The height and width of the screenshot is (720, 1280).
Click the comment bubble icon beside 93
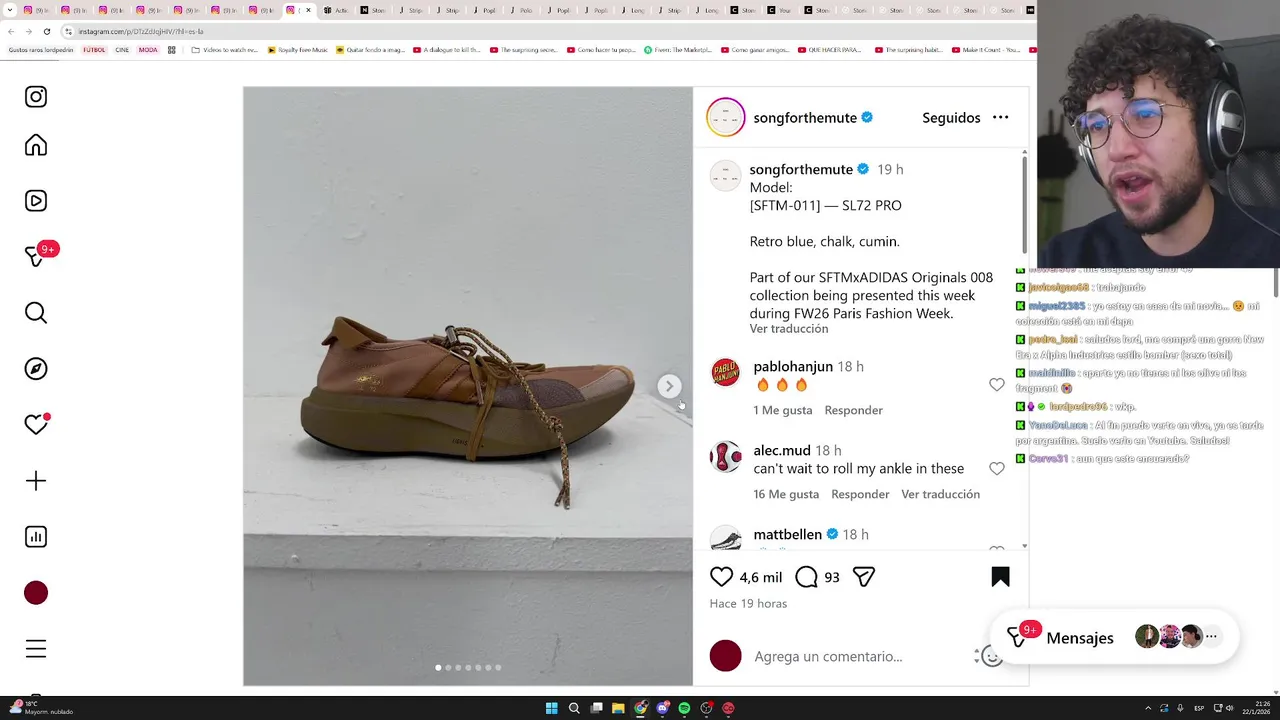[x=806, y=577]
